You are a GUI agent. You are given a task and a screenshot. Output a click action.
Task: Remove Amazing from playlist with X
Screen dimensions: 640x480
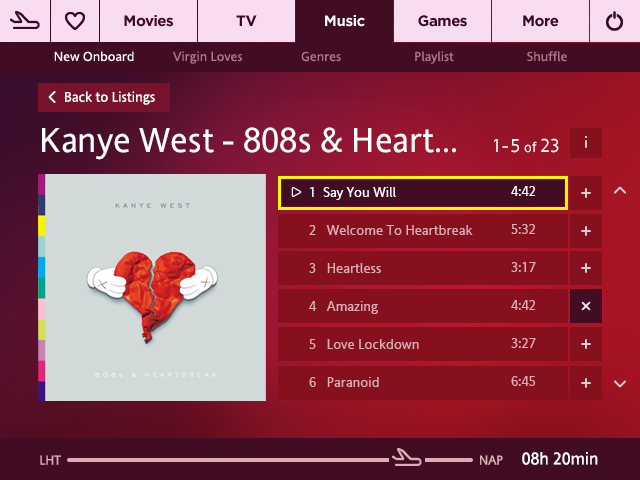[x=586, y=306]
